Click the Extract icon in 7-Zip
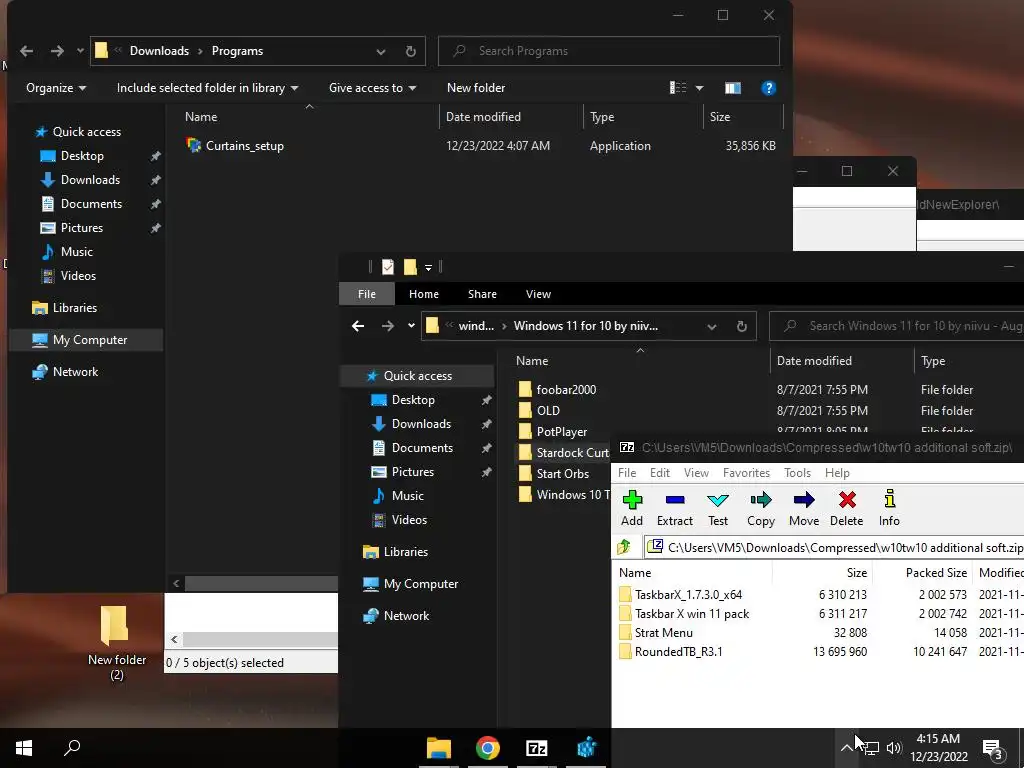Image resolution: width=1024 pixels, height=768 pixels. [x=675, y=508]
